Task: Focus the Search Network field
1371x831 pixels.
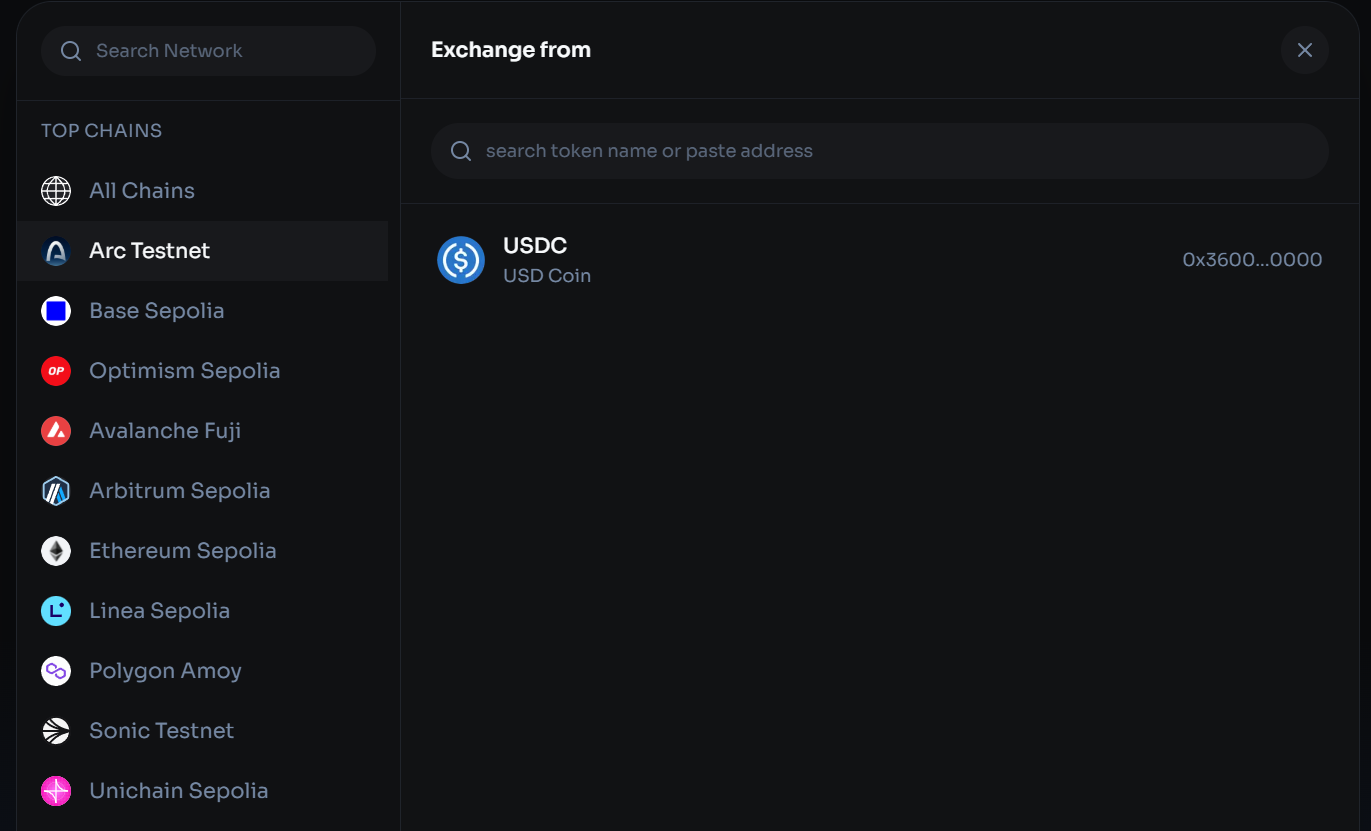Action: coord(208,51)
